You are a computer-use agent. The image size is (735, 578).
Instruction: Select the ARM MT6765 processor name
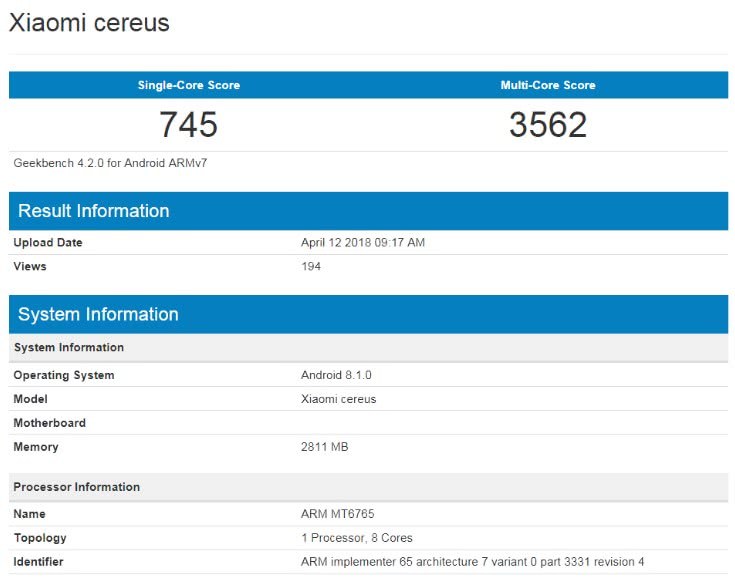click(x=337, y=514)
